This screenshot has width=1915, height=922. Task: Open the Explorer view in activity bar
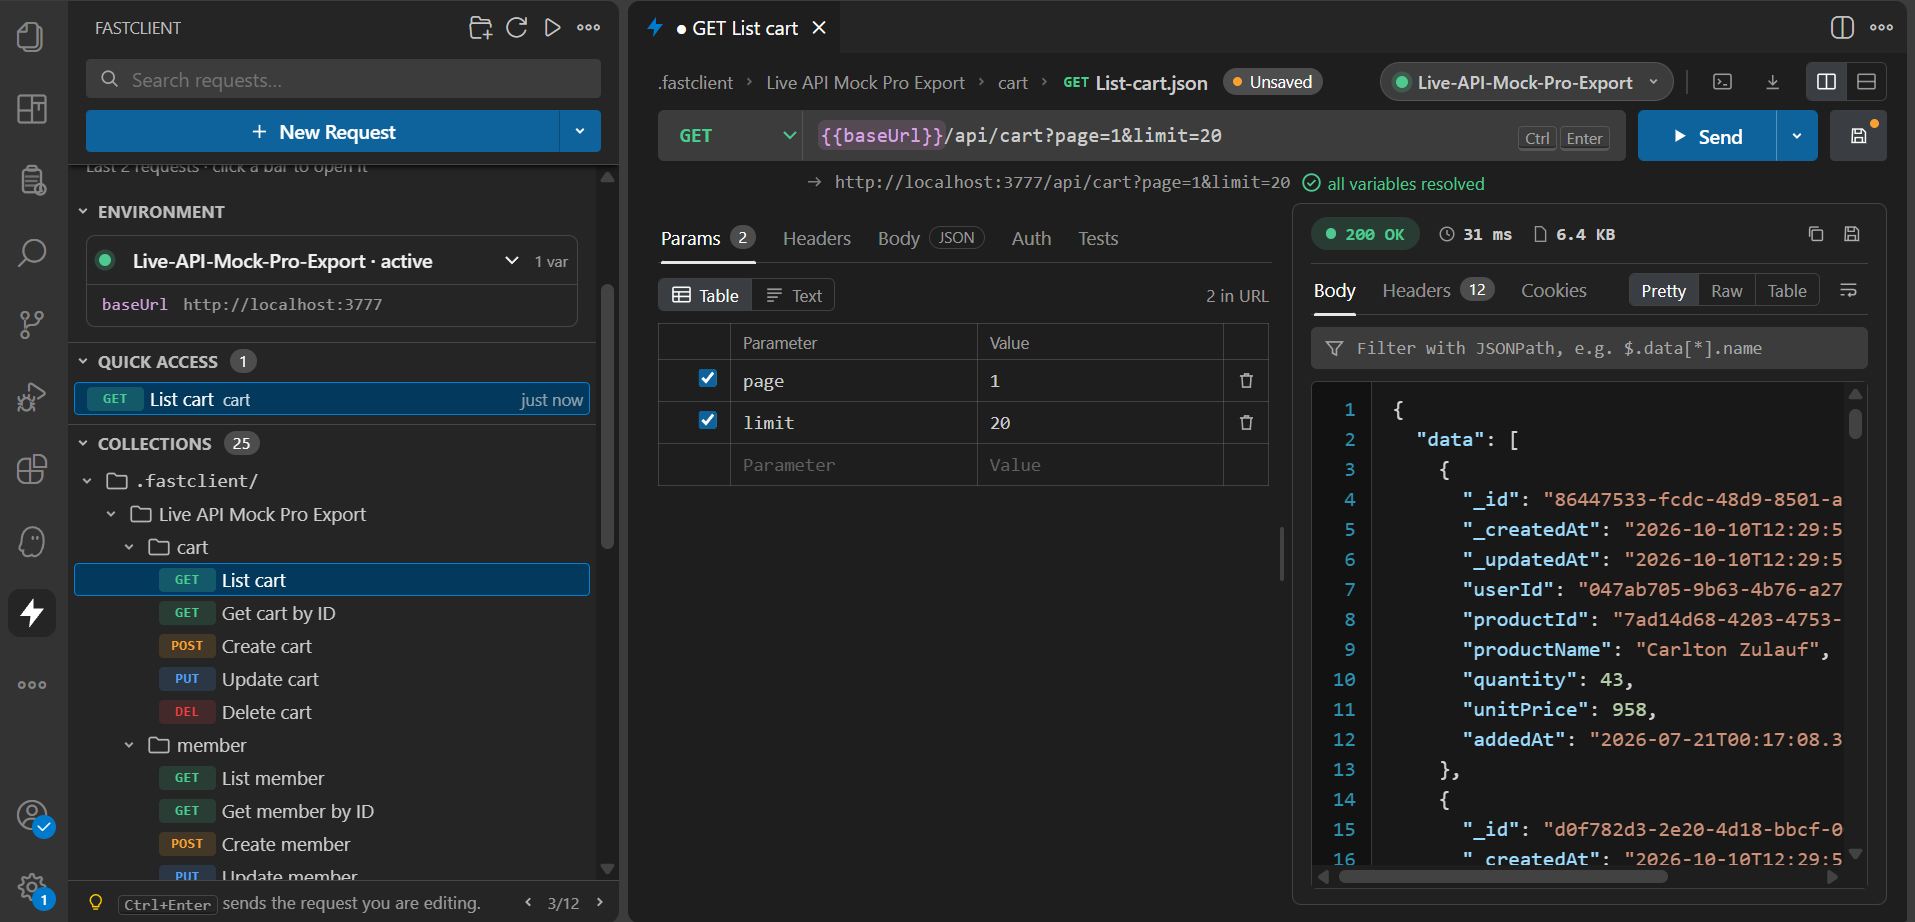[x=31, y=37]
